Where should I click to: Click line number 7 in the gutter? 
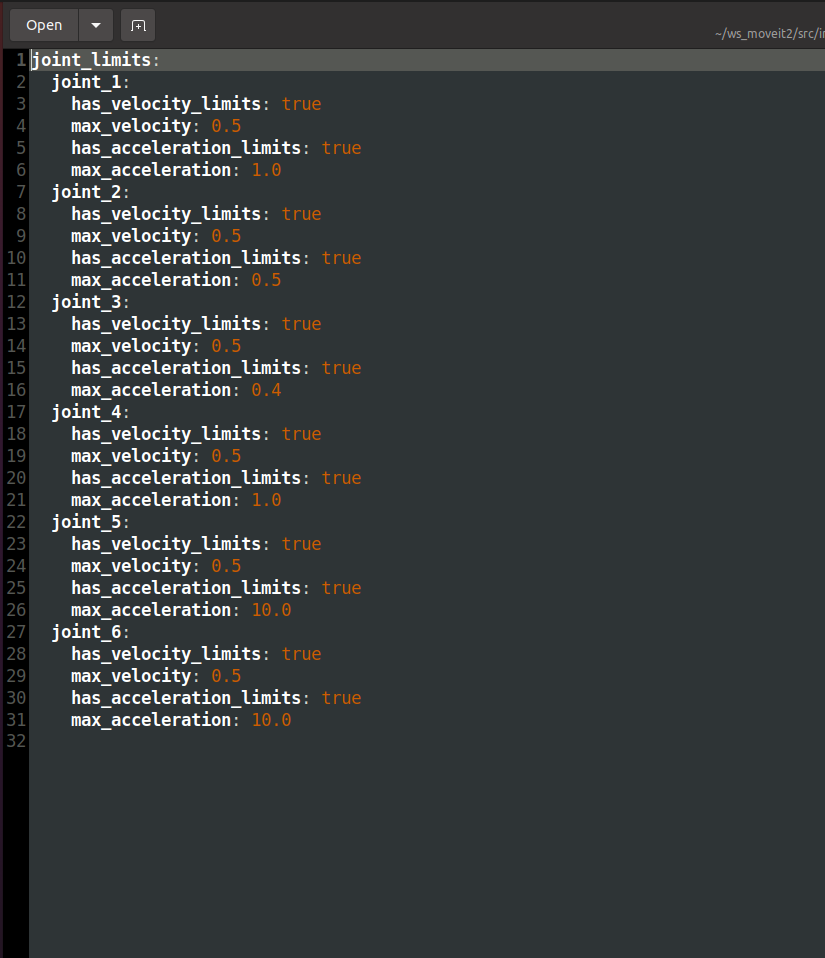(x=19, y=191)
